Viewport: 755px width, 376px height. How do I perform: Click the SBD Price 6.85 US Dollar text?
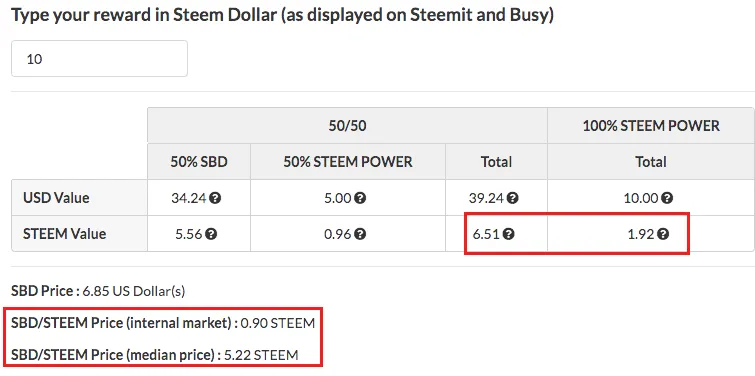pos(98,291)
